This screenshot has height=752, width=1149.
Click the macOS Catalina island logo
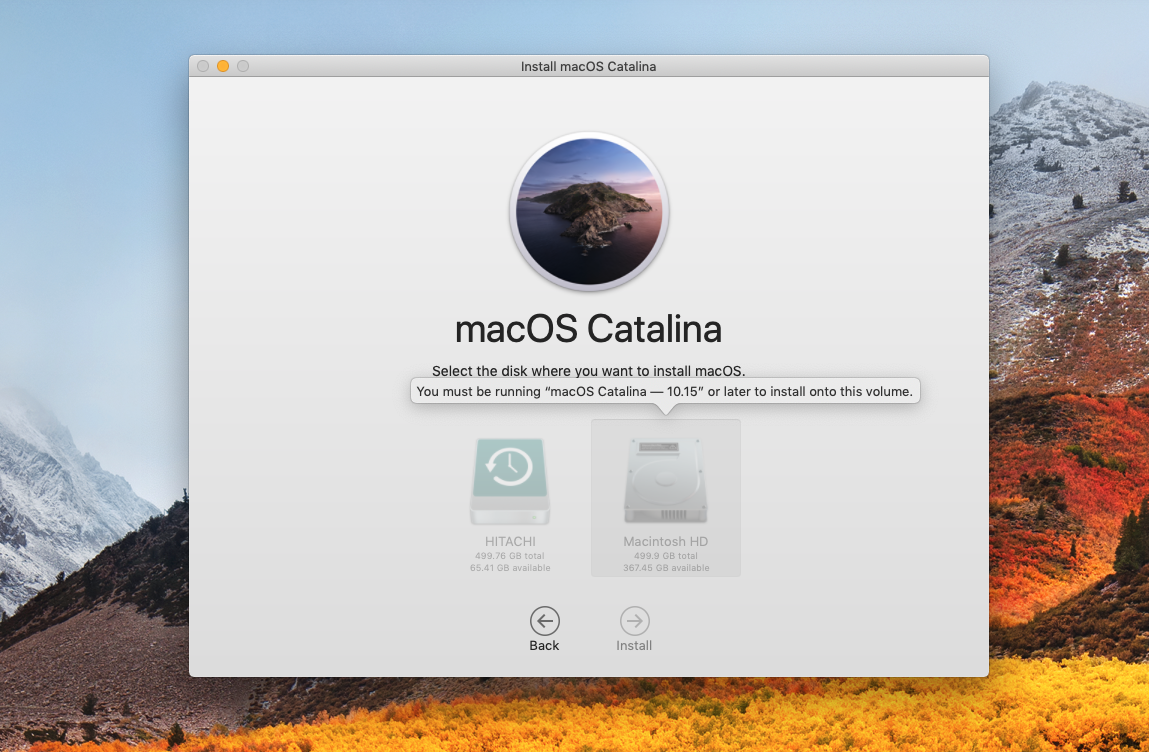point(589,211)
